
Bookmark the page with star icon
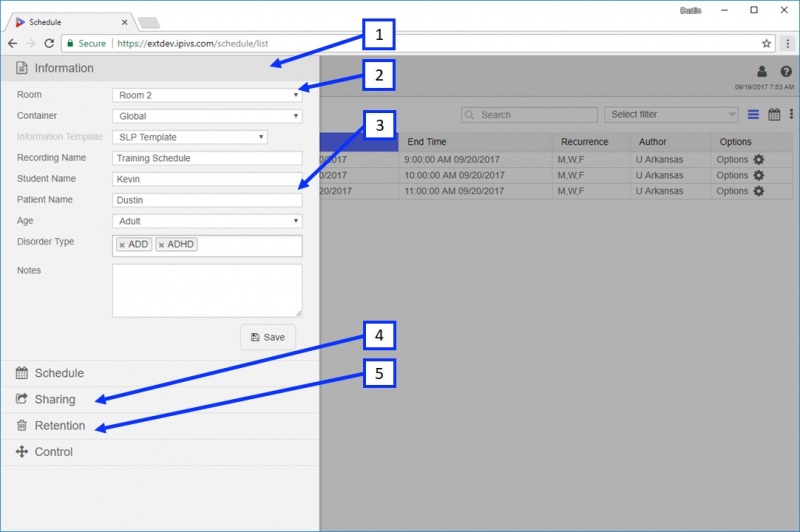click(x=766, y=43)
